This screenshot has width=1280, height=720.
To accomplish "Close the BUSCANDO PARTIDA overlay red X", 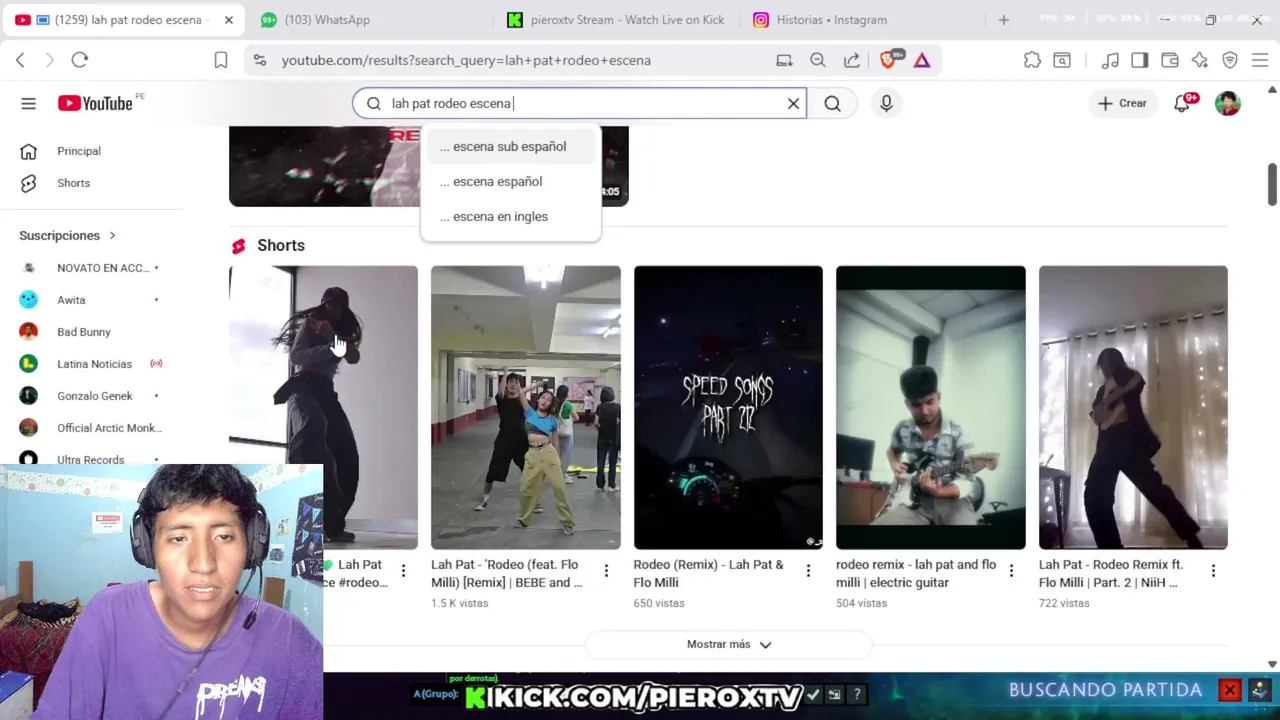I will click(1230, 690).
